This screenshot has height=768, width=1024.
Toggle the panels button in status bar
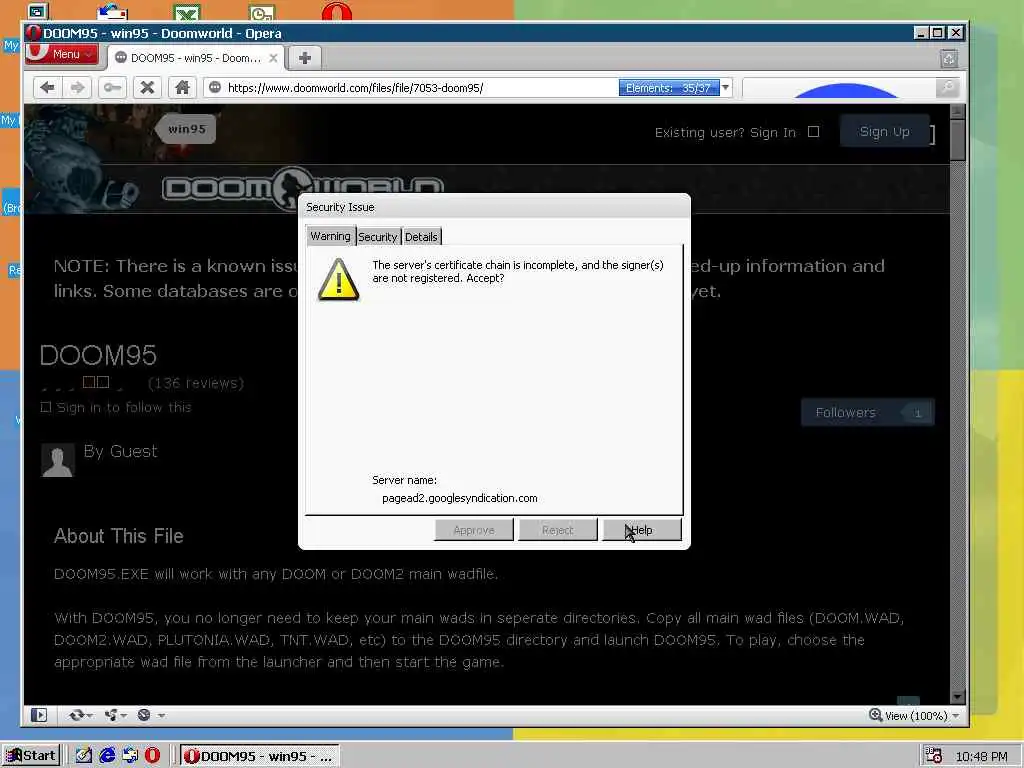(x=39, y=715)
